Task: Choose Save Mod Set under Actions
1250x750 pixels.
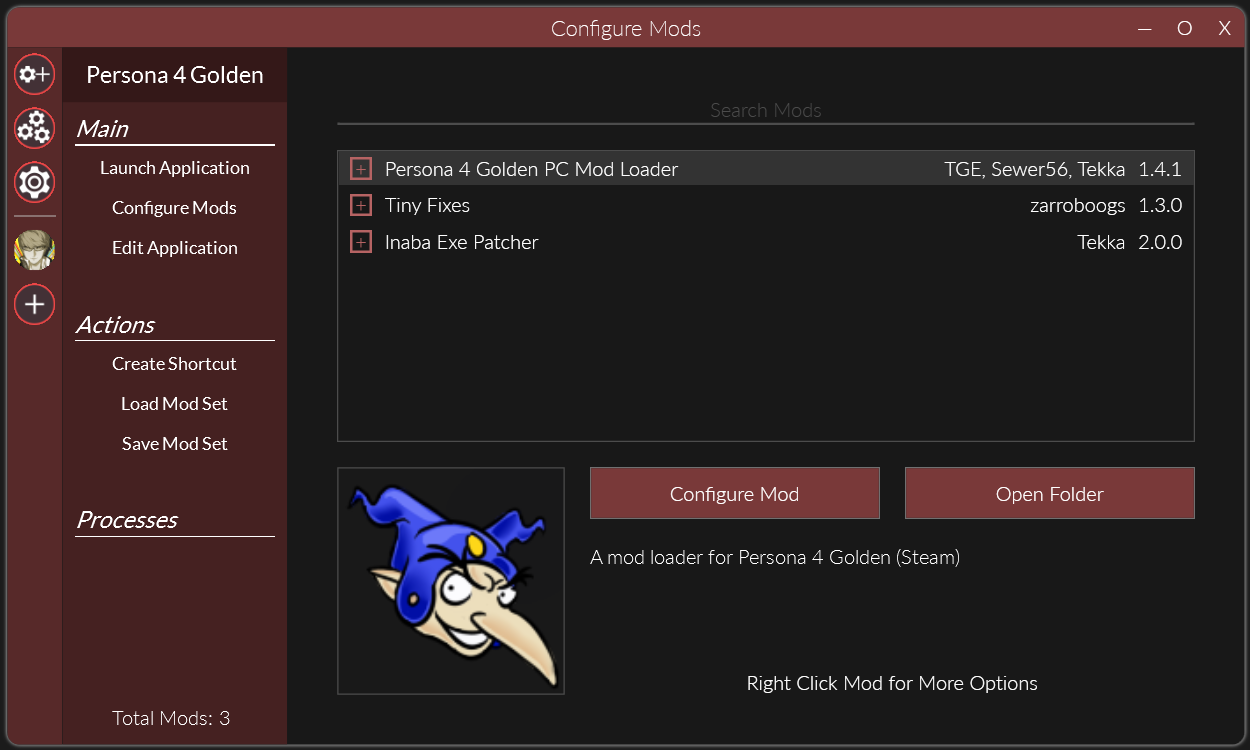Action: tap(175, 444)
